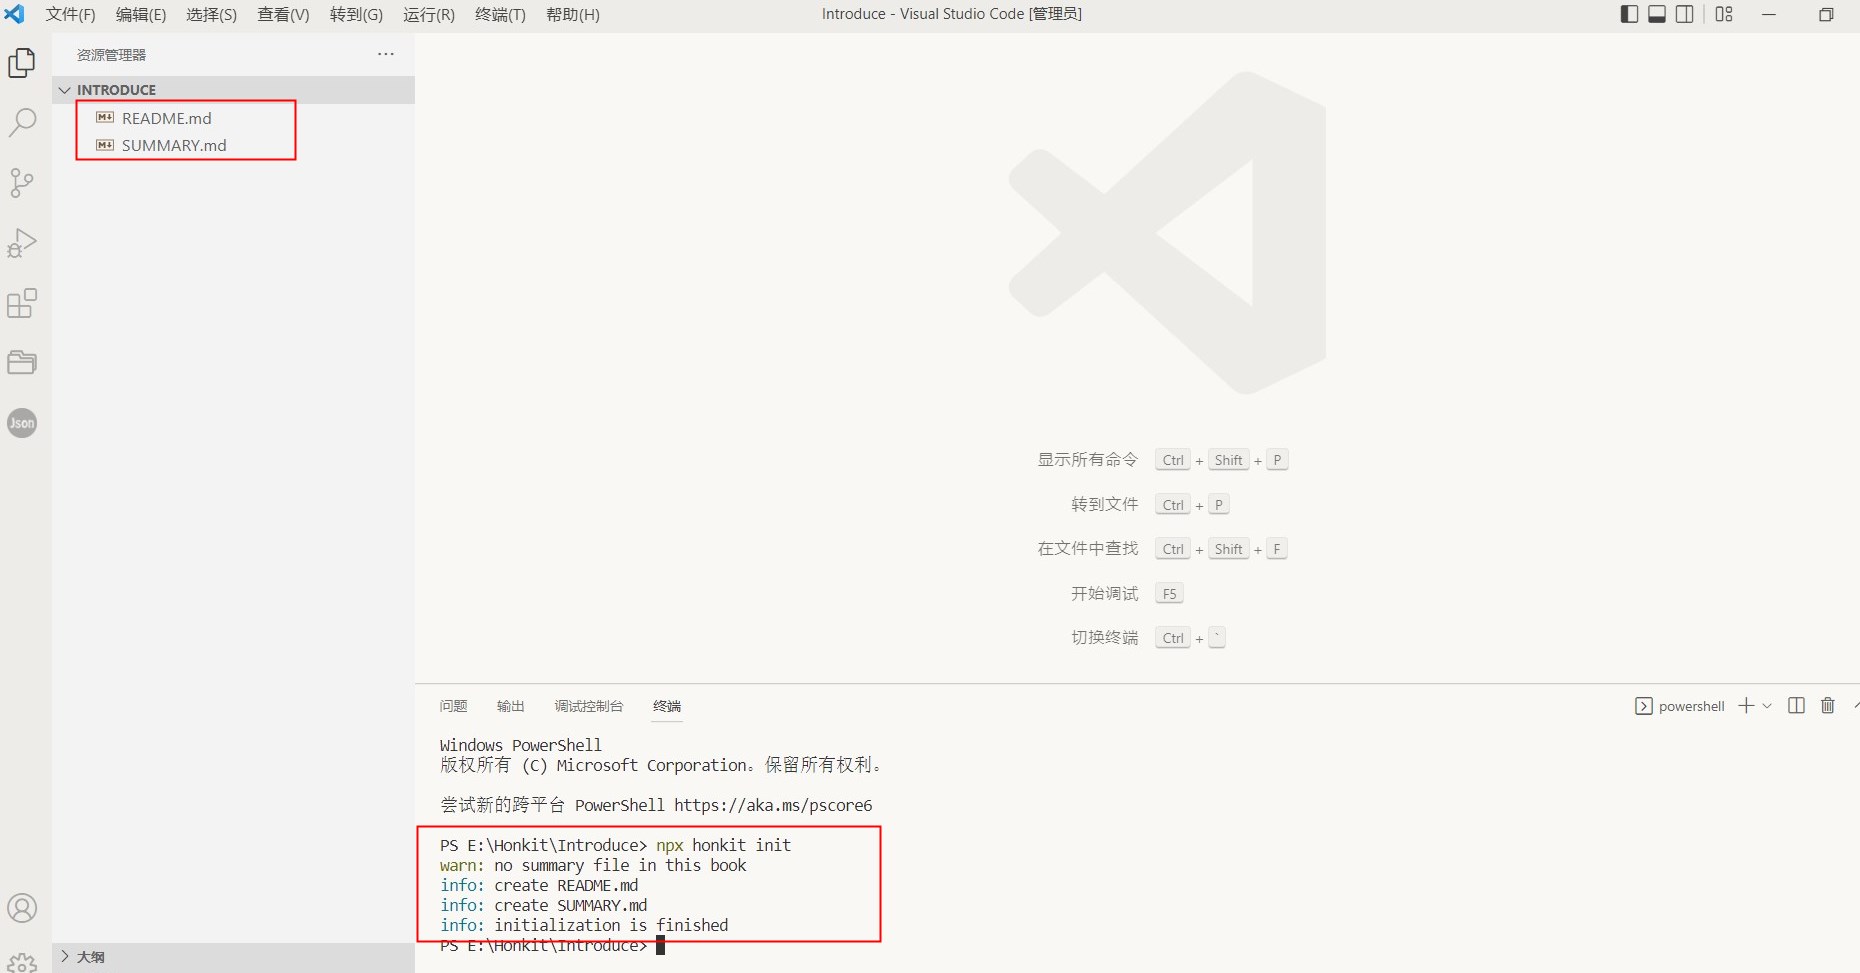
Task: Switch to the 终端 panel tab
Action: tap(667, 706)
